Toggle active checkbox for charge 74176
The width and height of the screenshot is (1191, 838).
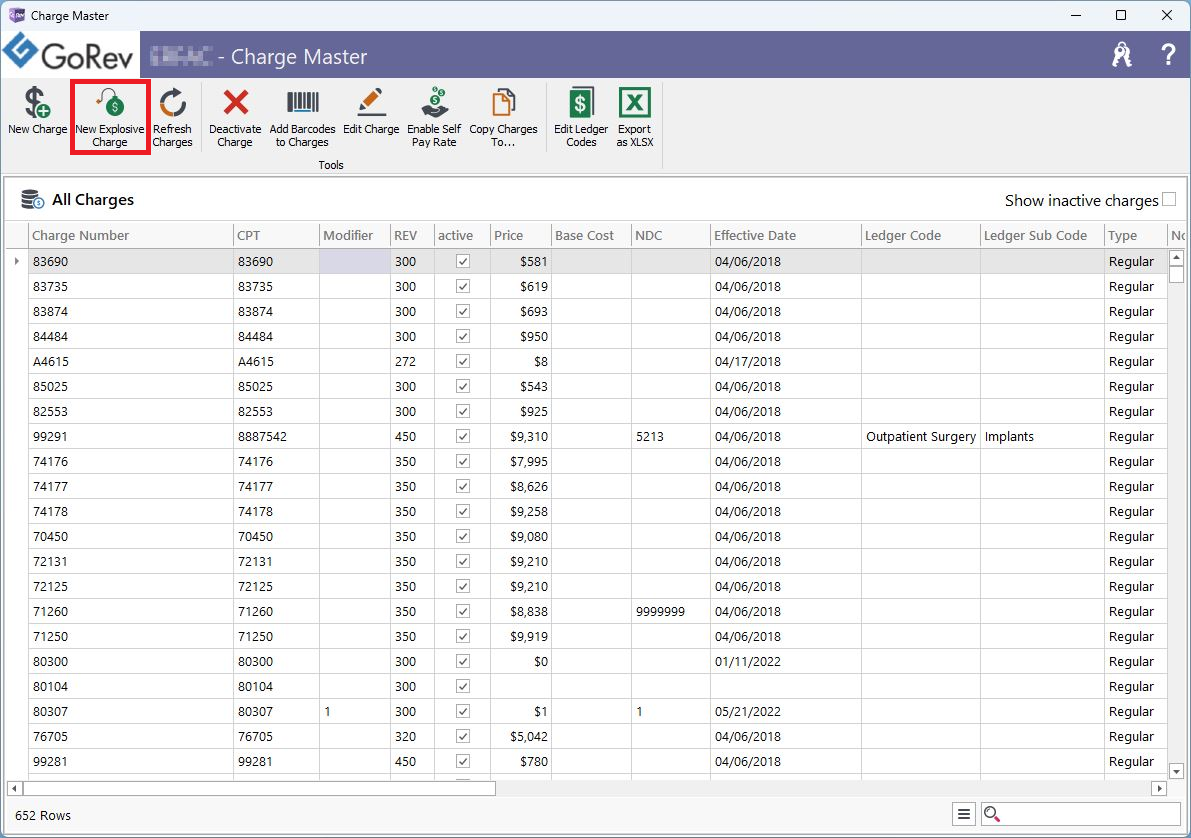point(463,461)
